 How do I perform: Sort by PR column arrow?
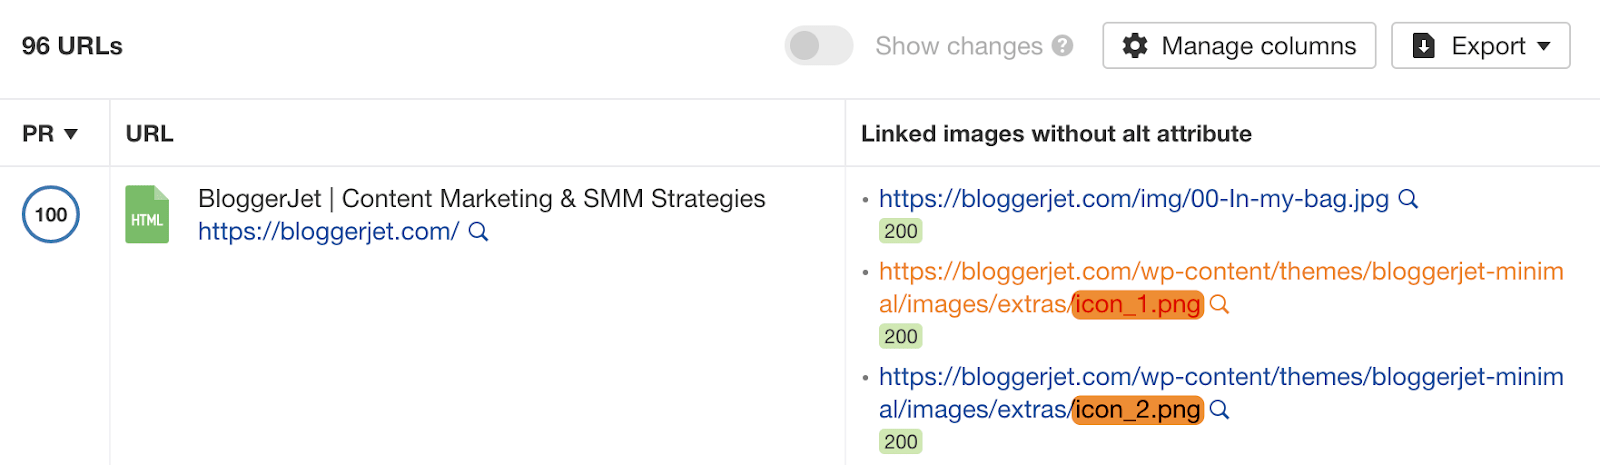tap(71, 134)
